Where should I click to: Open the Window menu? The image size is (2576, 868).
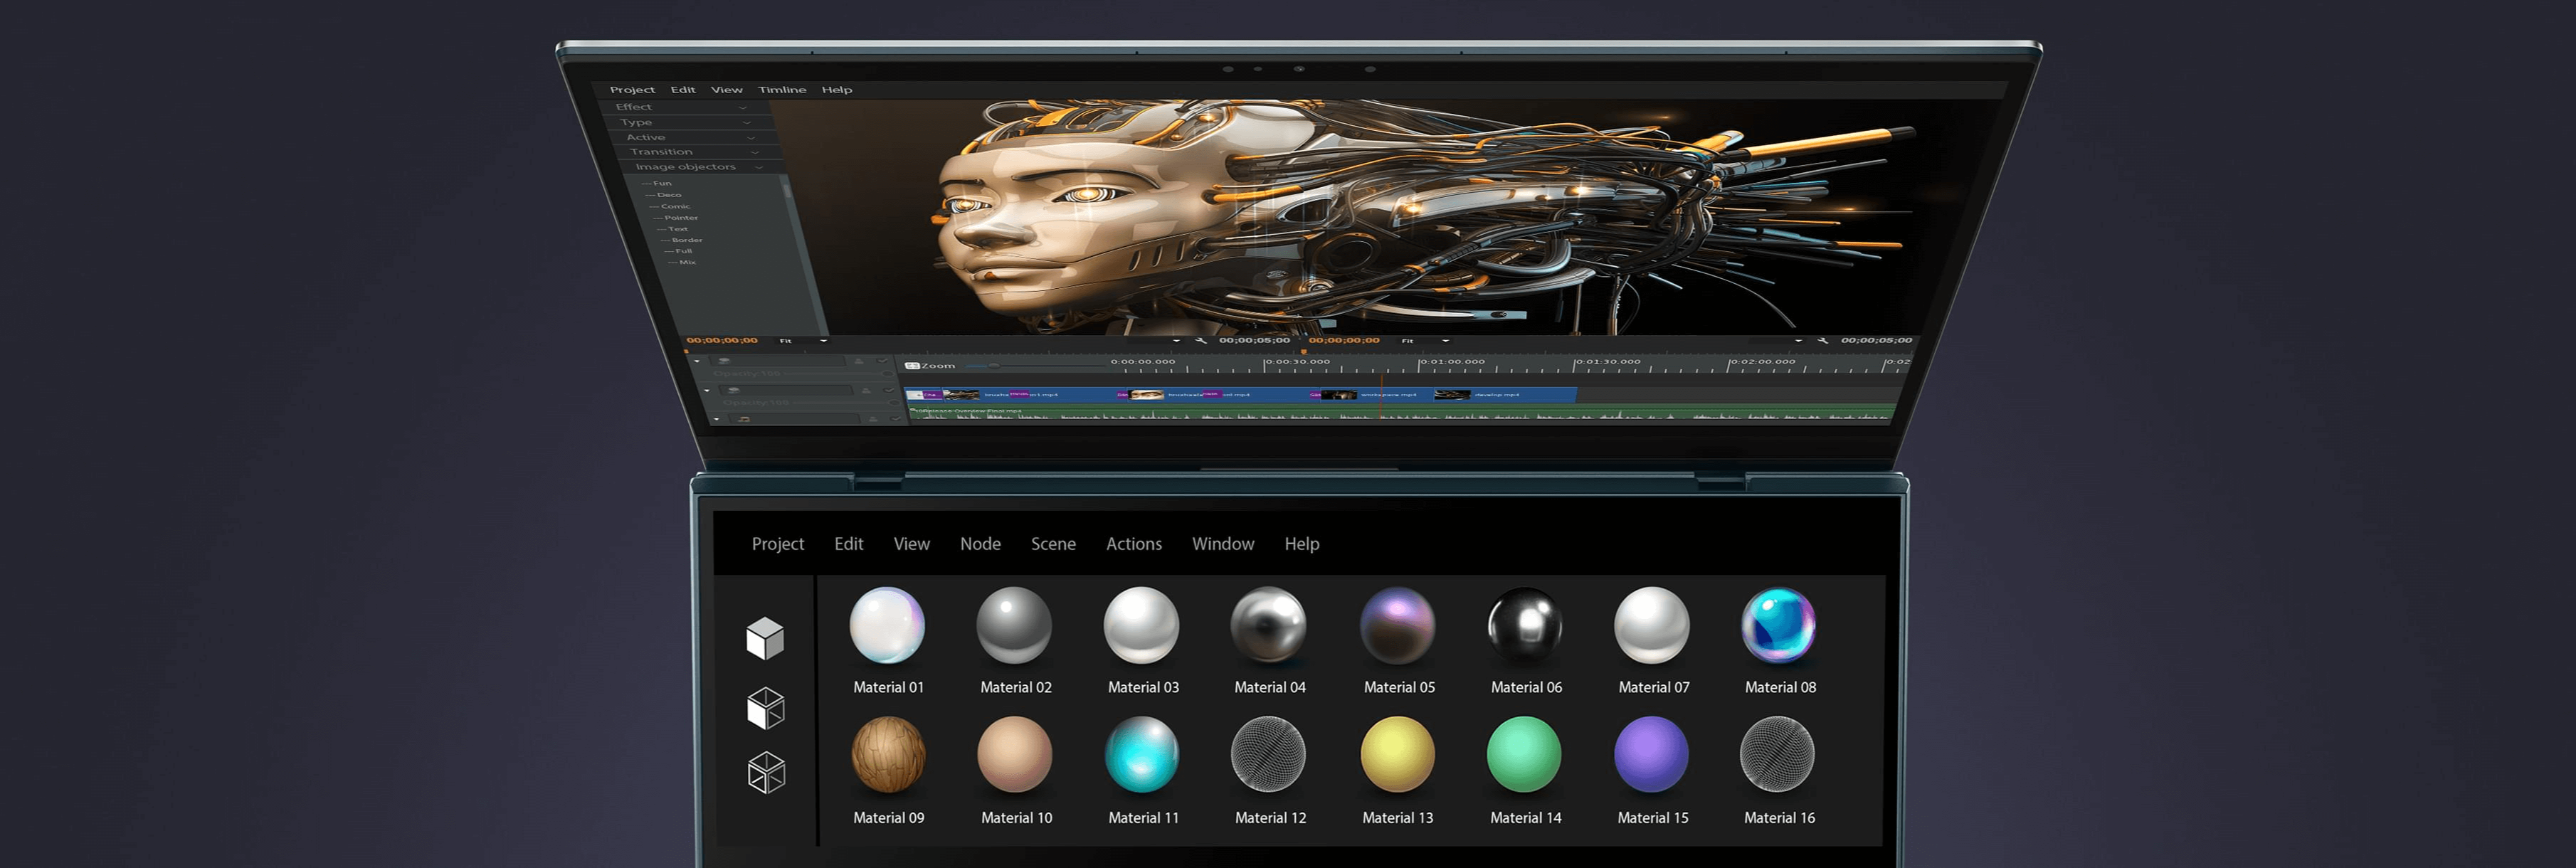1223,544
